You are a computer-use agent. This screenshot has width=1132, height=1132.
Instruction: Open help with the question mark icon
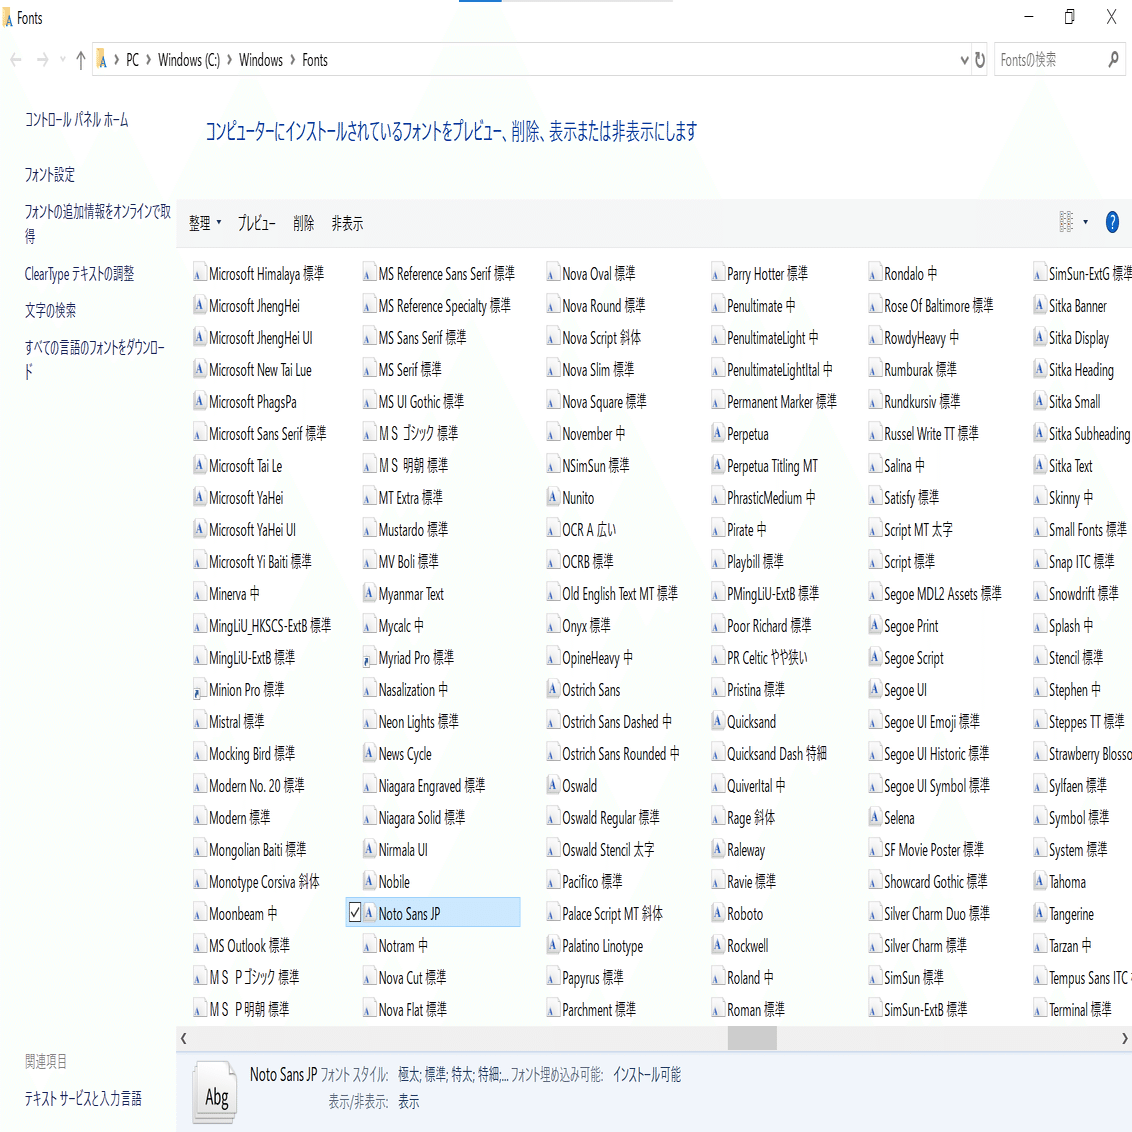1112,222
